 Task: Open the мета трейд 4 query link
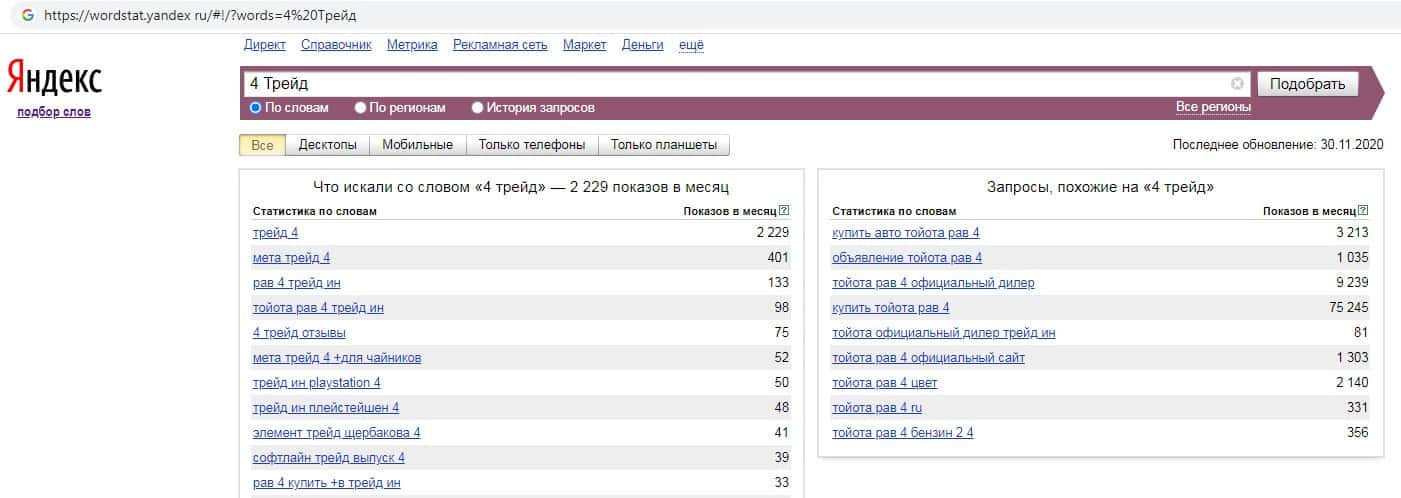[291, 258]
